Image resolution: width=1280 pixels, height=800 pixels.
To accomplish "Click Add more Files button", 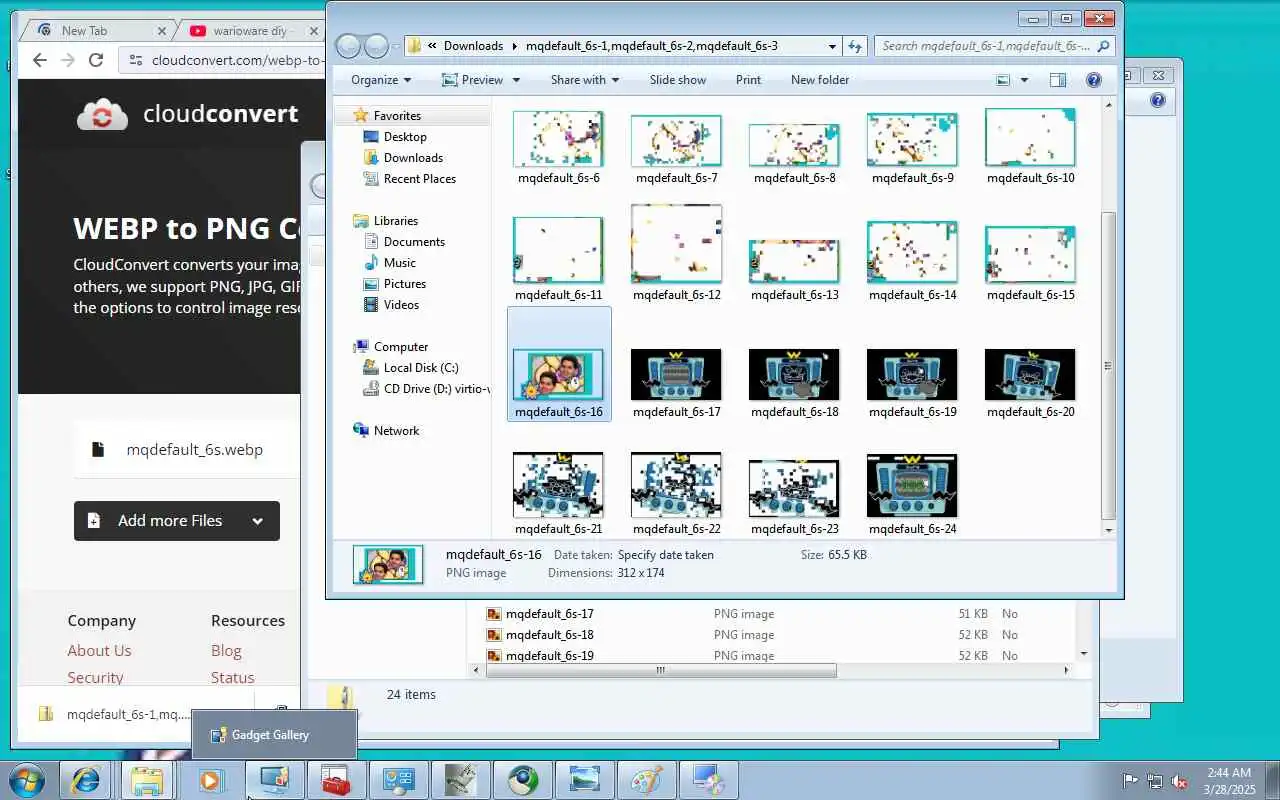I will click(x=177, y=521).
